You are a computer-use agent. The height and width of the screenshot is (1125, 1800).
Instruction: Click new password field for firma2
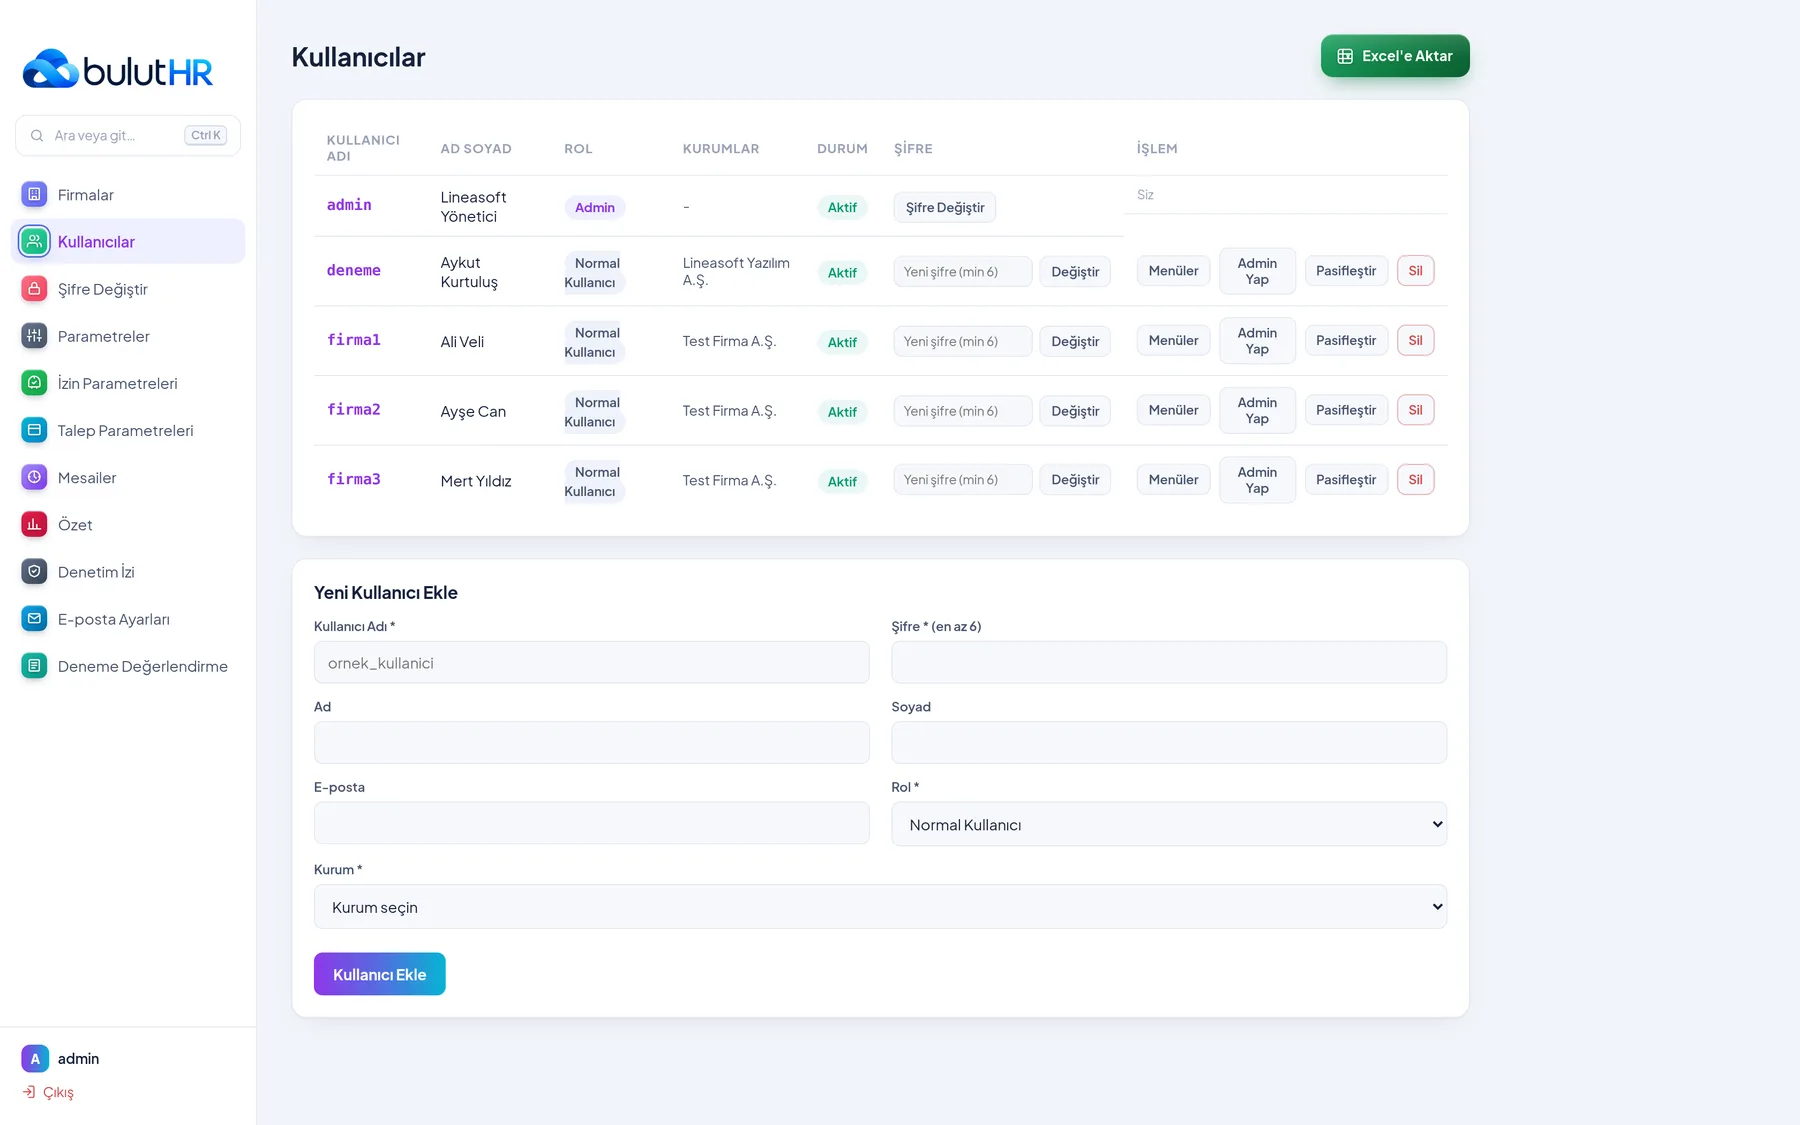pyautogui.click(x=962, y=411)
